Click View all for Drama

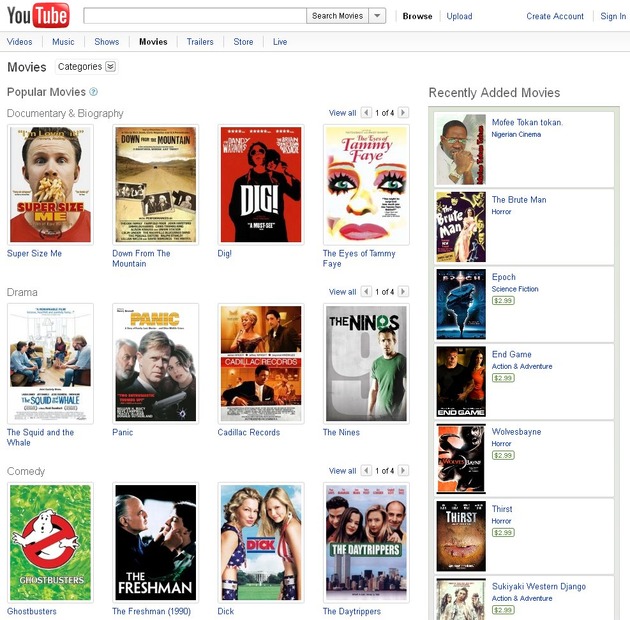(x=342, y=292)
